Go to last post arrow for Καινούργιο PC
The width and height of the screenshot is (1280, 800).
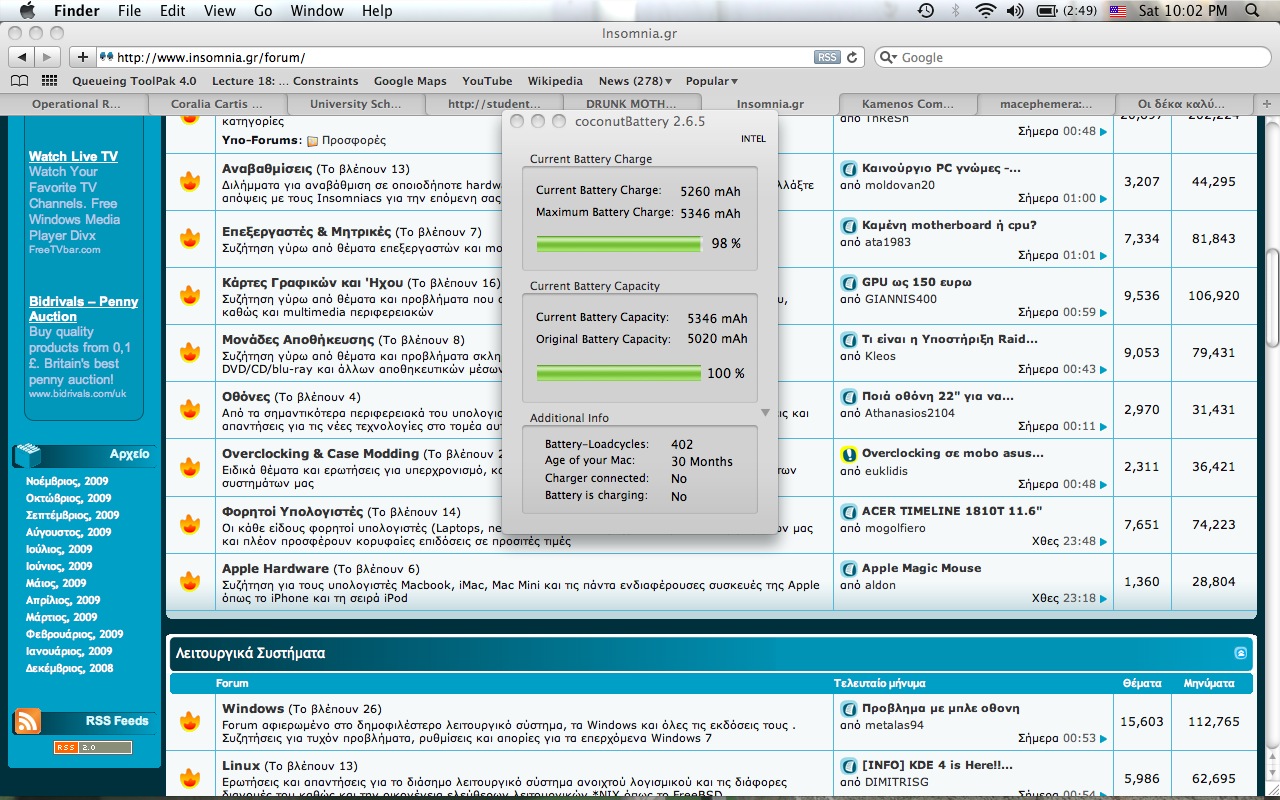point(1104,198)
